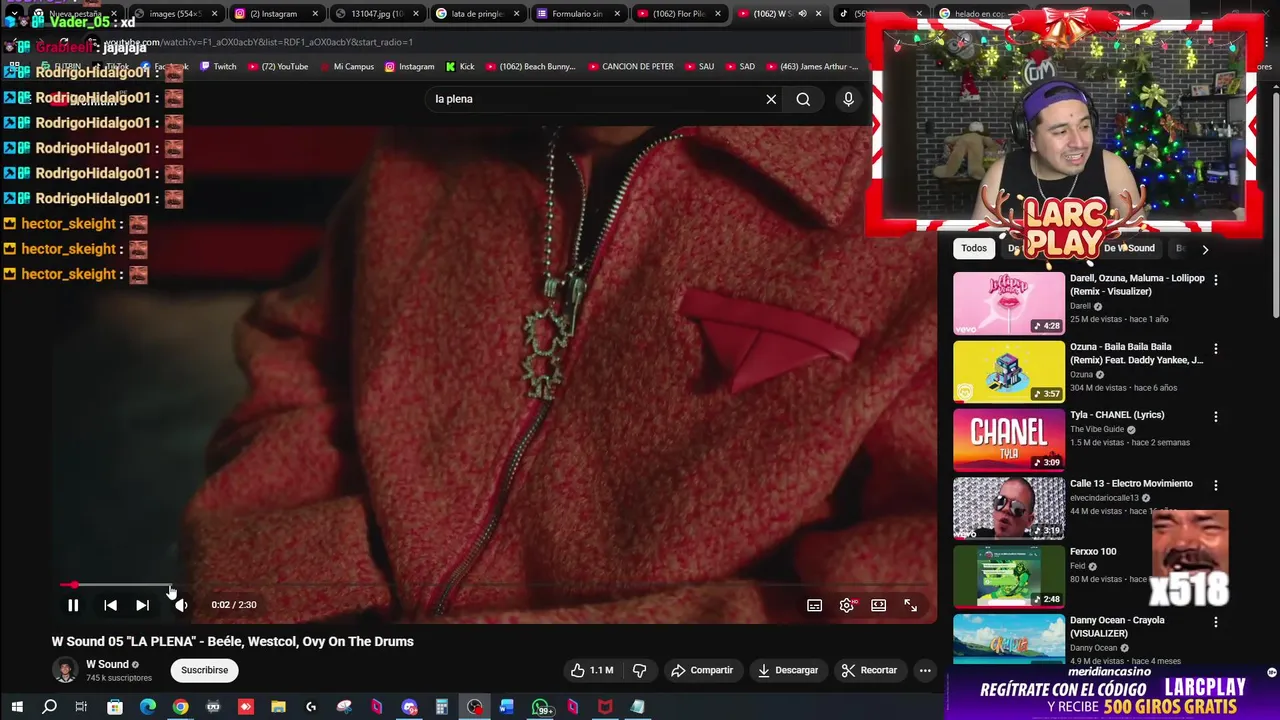Open Ferxxo 100 video title
This screenshot has height=720, width=1280.
[x=1093, y=552]
